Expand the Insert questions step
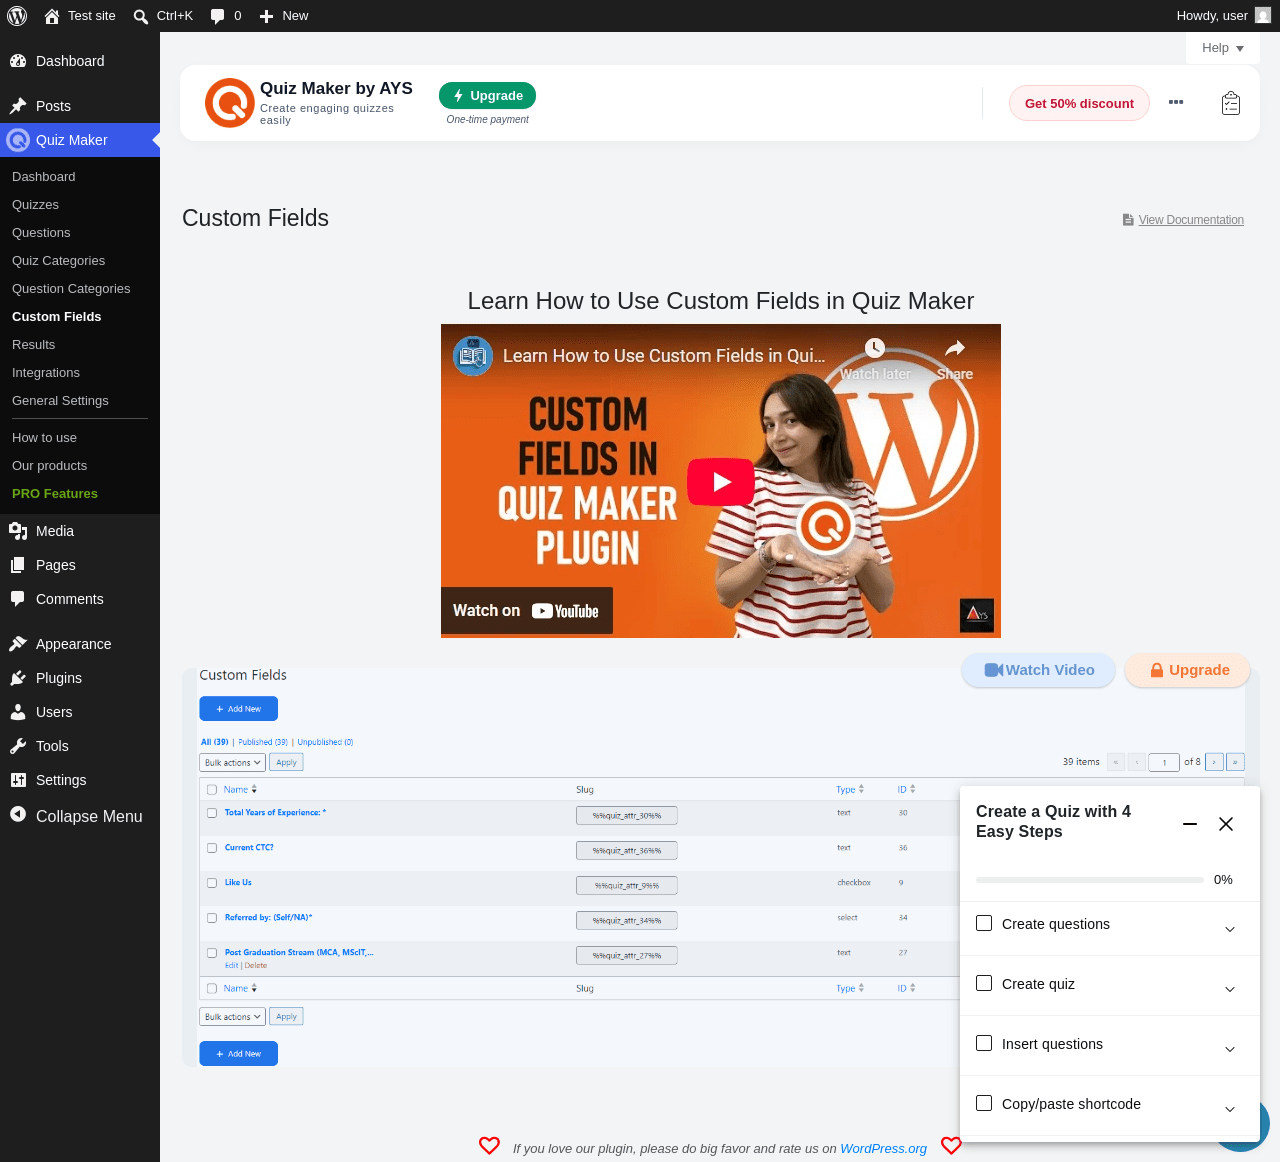Viewport: 1280px width, 1162px height. [1230, 1049]
